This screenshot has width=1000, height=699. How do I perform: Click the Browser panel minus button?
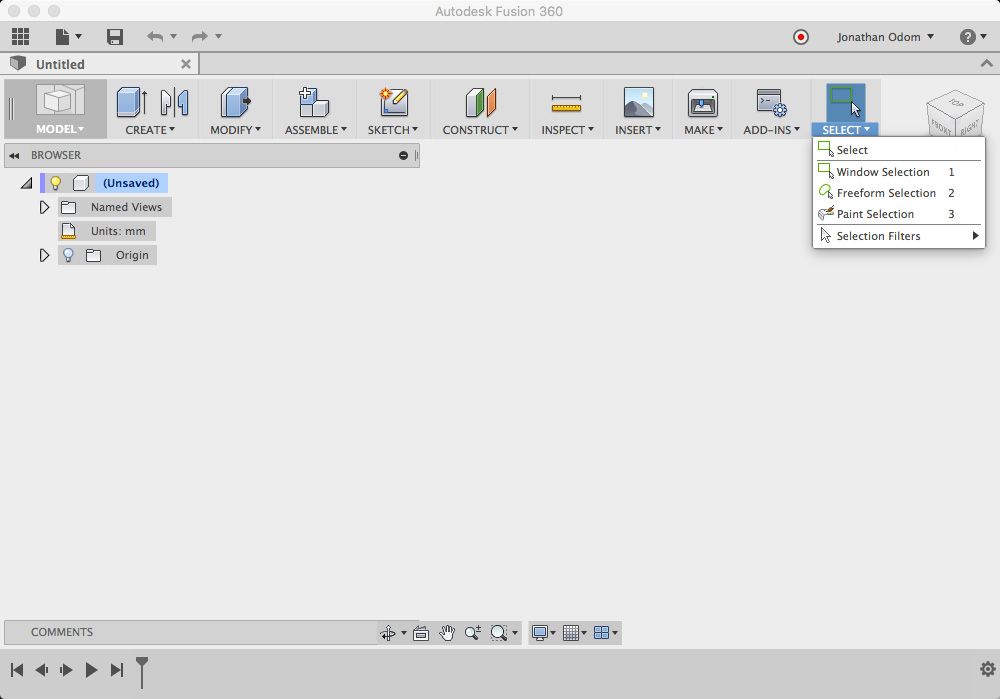coord(403,156)
